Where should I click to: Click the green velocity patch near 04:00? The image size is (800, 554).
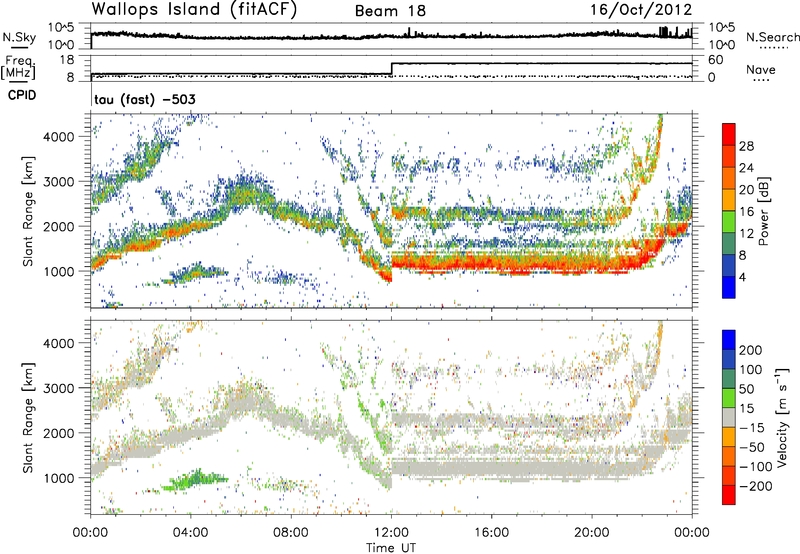pos(194,480)
